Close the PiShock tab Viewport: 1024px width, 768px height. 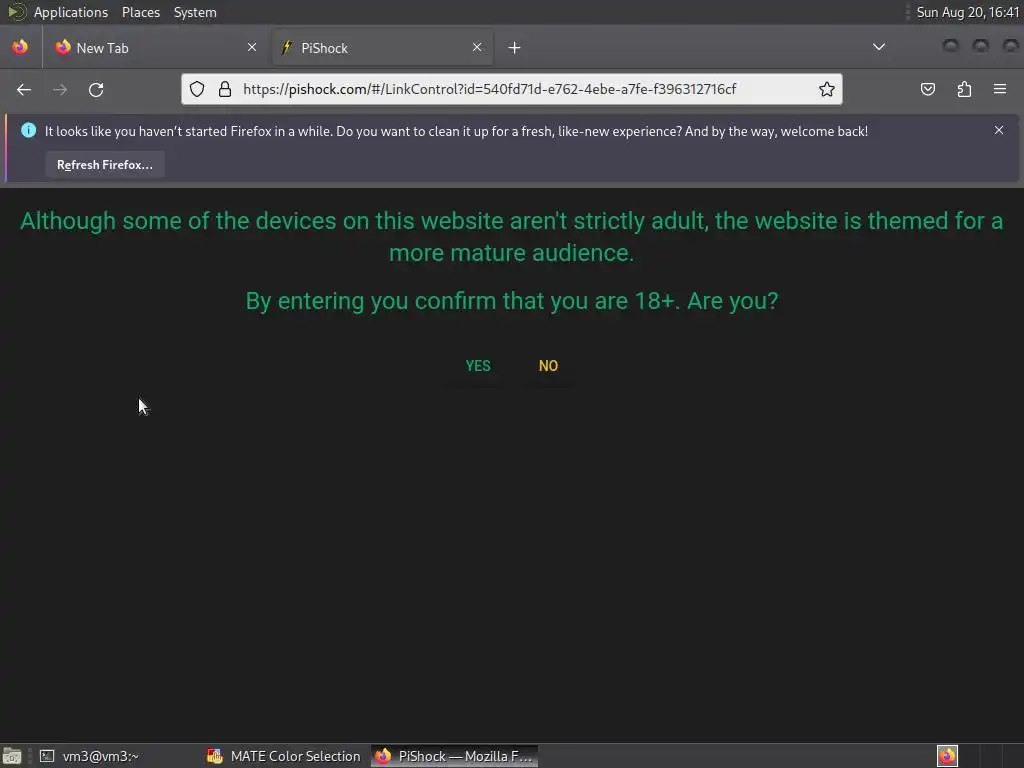(x=477, y=47)
